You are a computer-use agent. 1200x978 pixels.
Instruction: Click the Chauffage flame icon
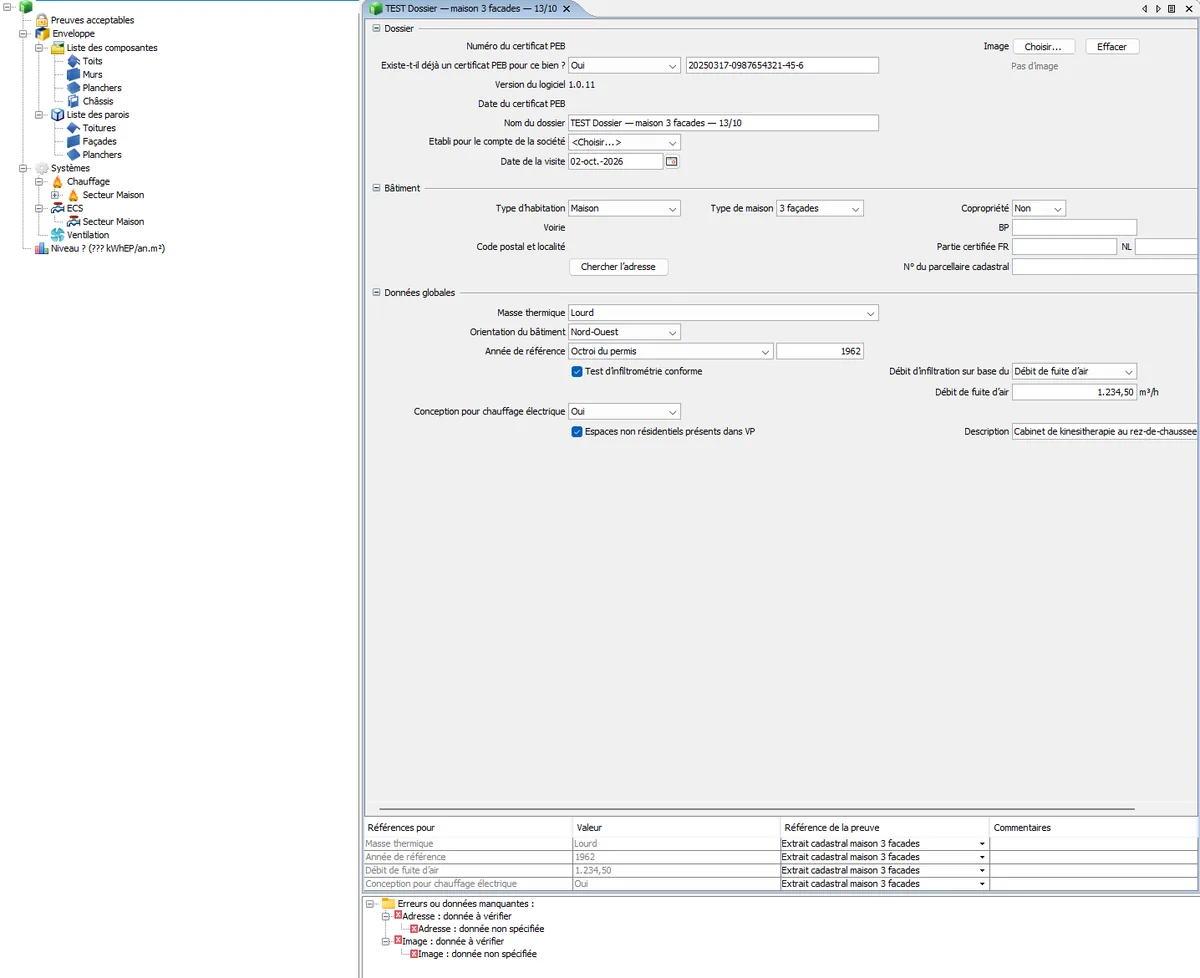tap(58, 182)
